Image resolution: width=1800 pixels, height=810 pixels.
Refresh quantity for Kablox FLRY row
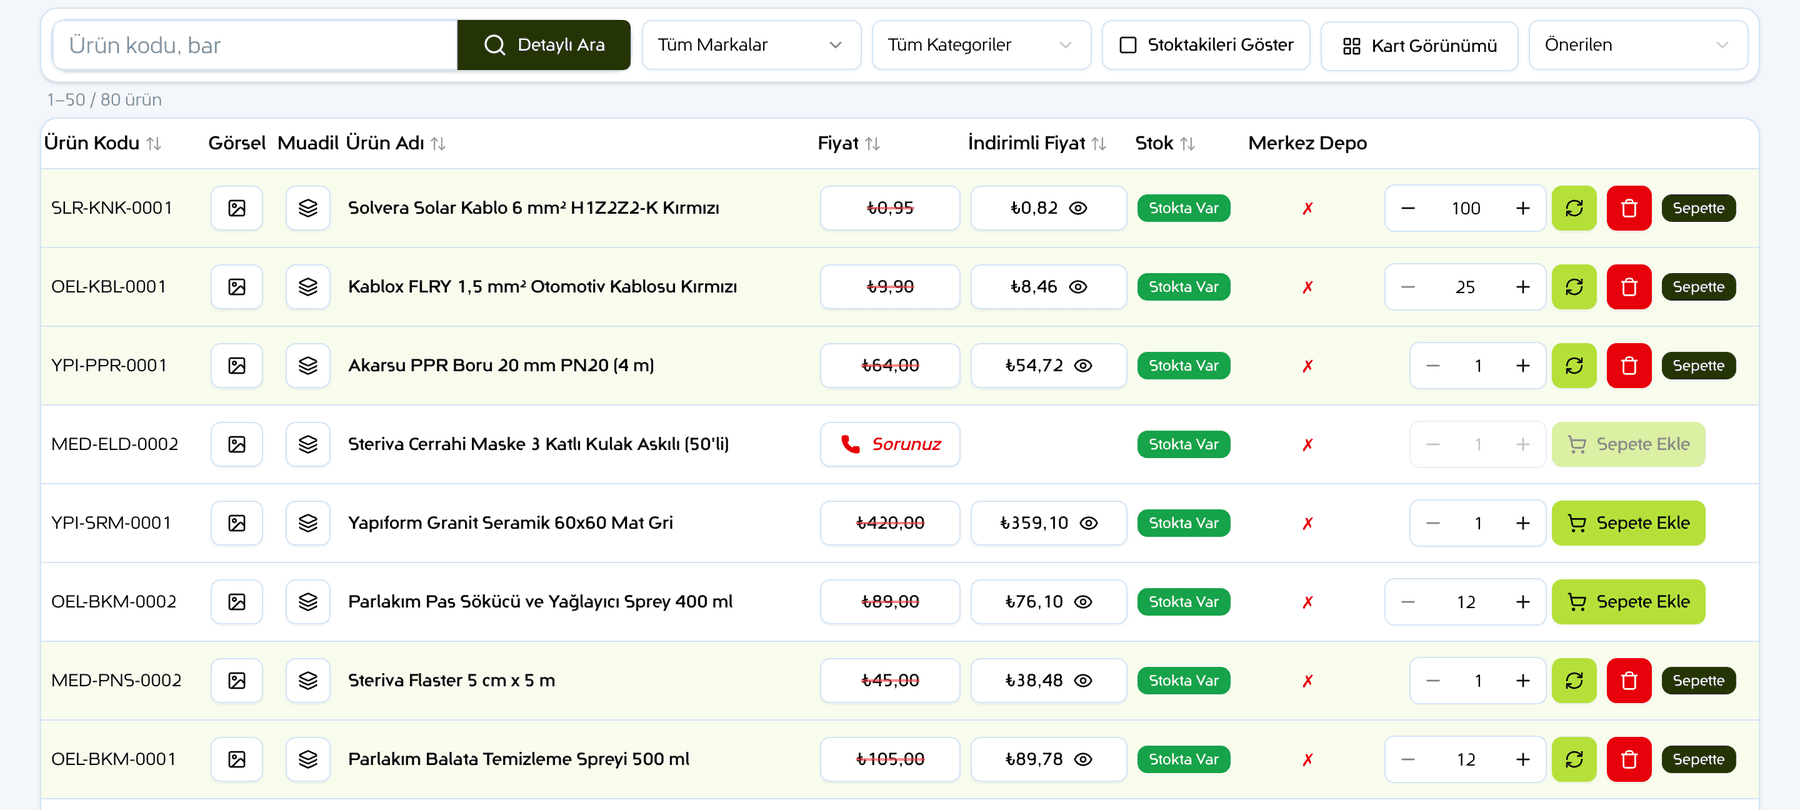[1574, 287]
